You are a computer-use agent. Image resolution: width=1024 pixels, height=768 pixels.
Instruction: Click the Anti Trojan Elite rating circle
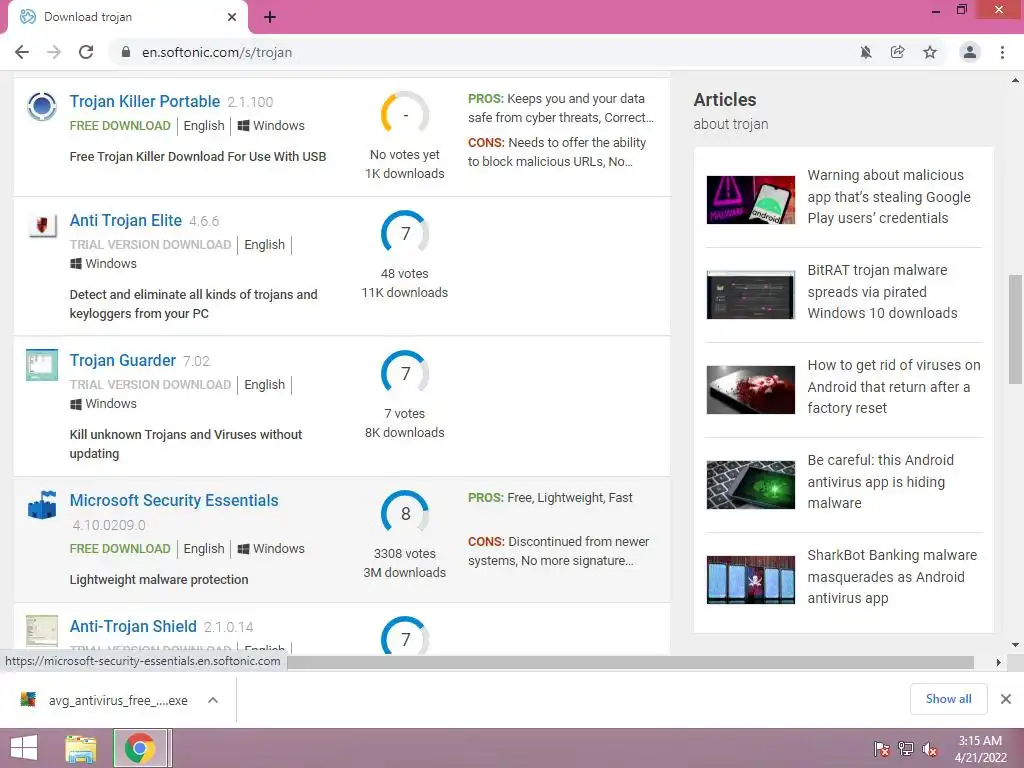pyautogui.click(x=405, y=233)
